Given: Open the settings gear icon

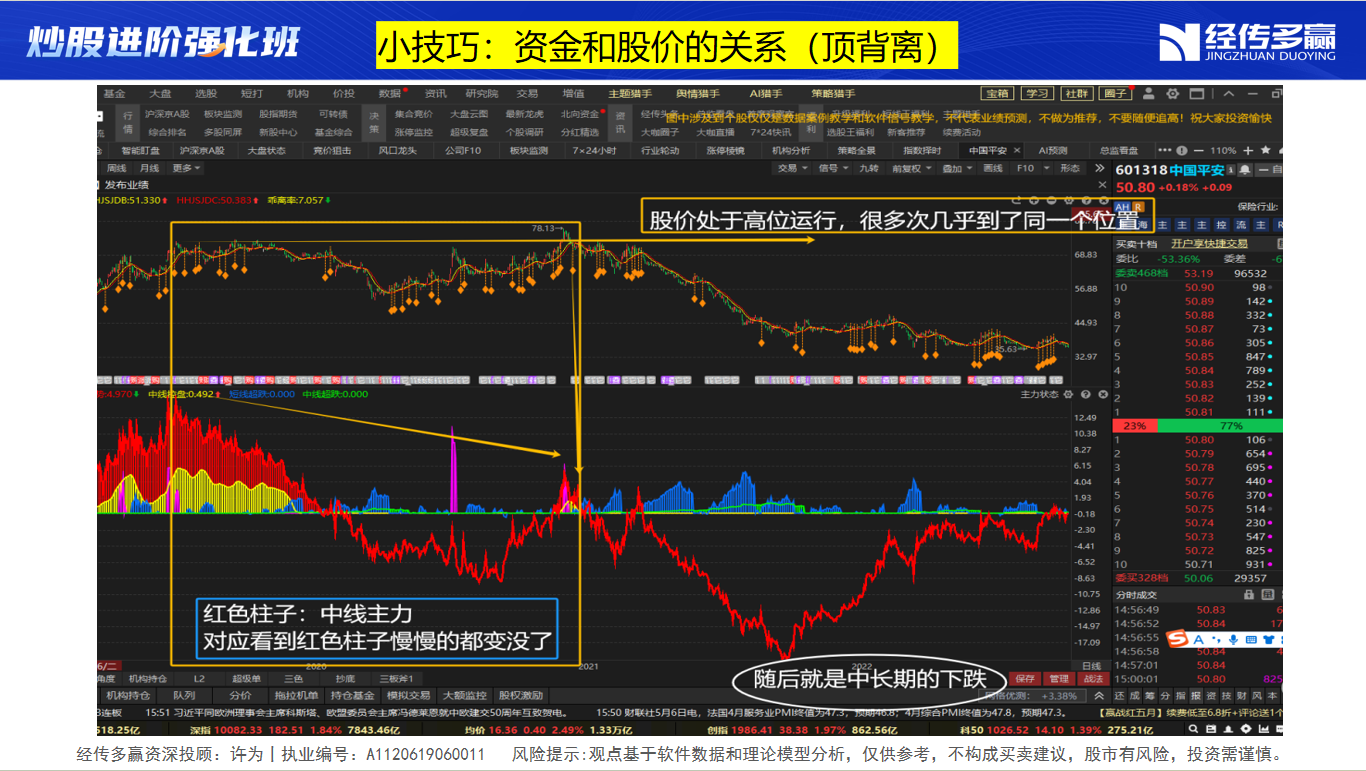Looking at the screenshot, I should 1171,93.
